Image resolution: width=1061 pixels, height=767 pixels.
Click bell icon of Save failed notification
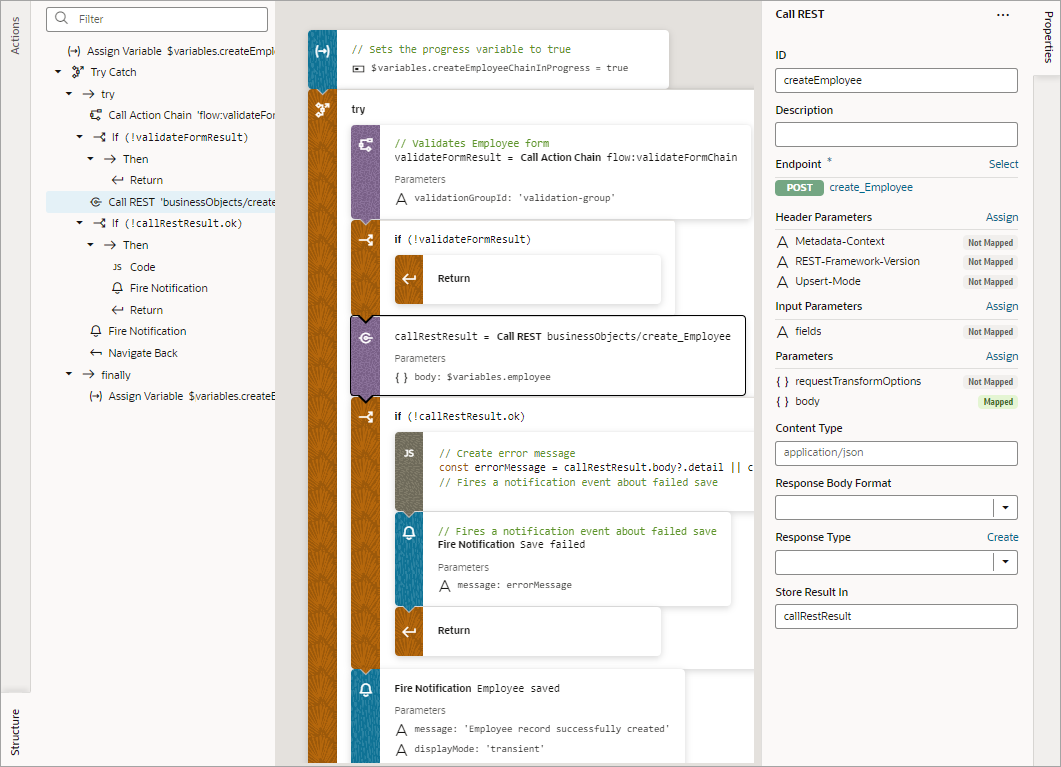[409, 533]
